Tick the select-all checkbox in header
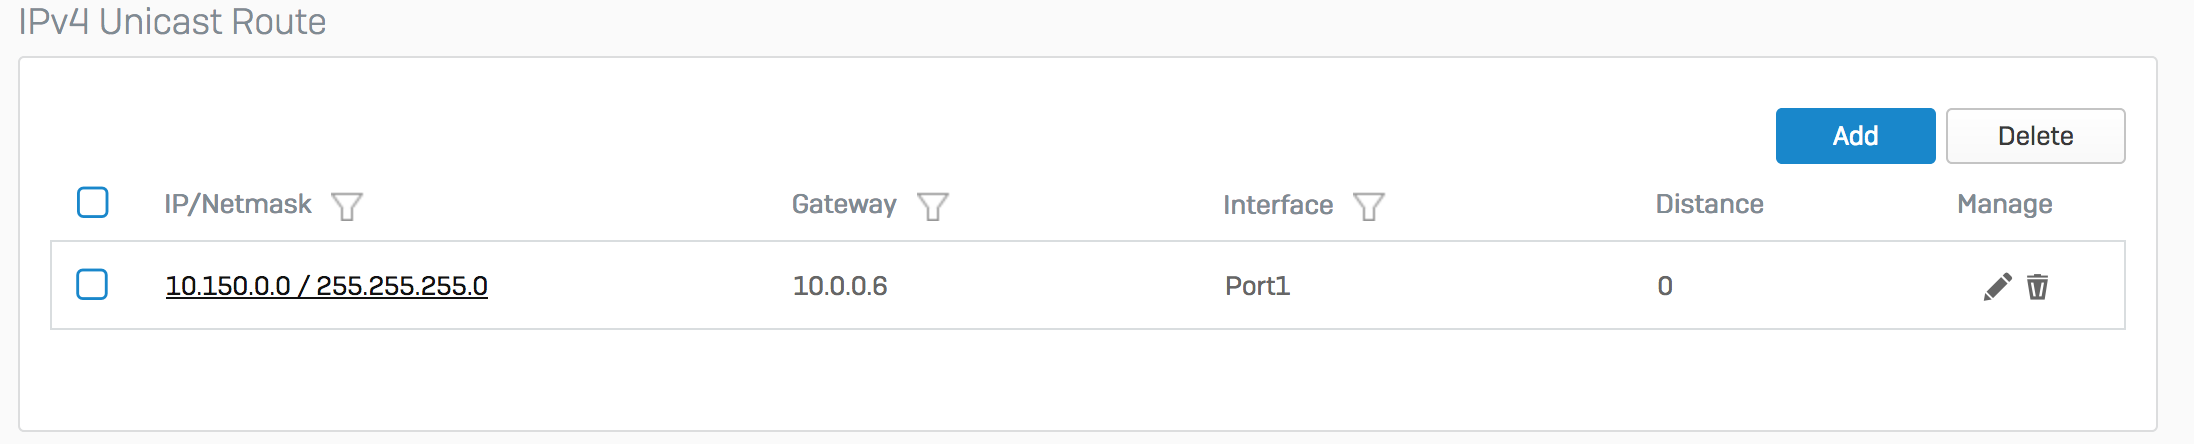 tap(93, 202)
